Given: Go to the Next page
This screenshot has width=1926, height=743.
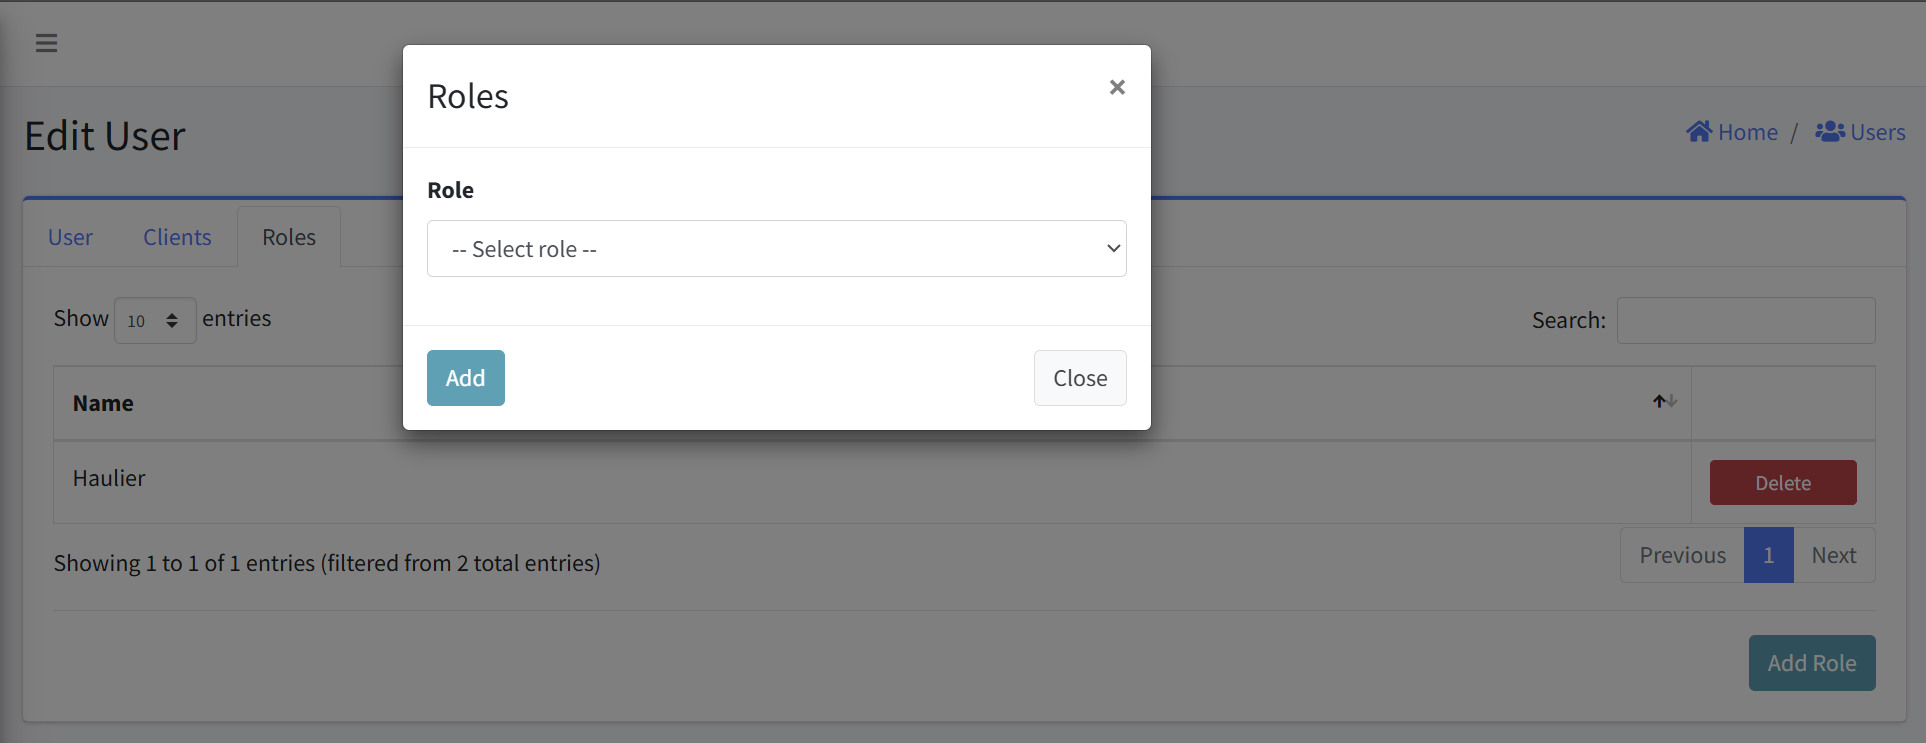Looking at the screenshot, I should point(1834,555).
